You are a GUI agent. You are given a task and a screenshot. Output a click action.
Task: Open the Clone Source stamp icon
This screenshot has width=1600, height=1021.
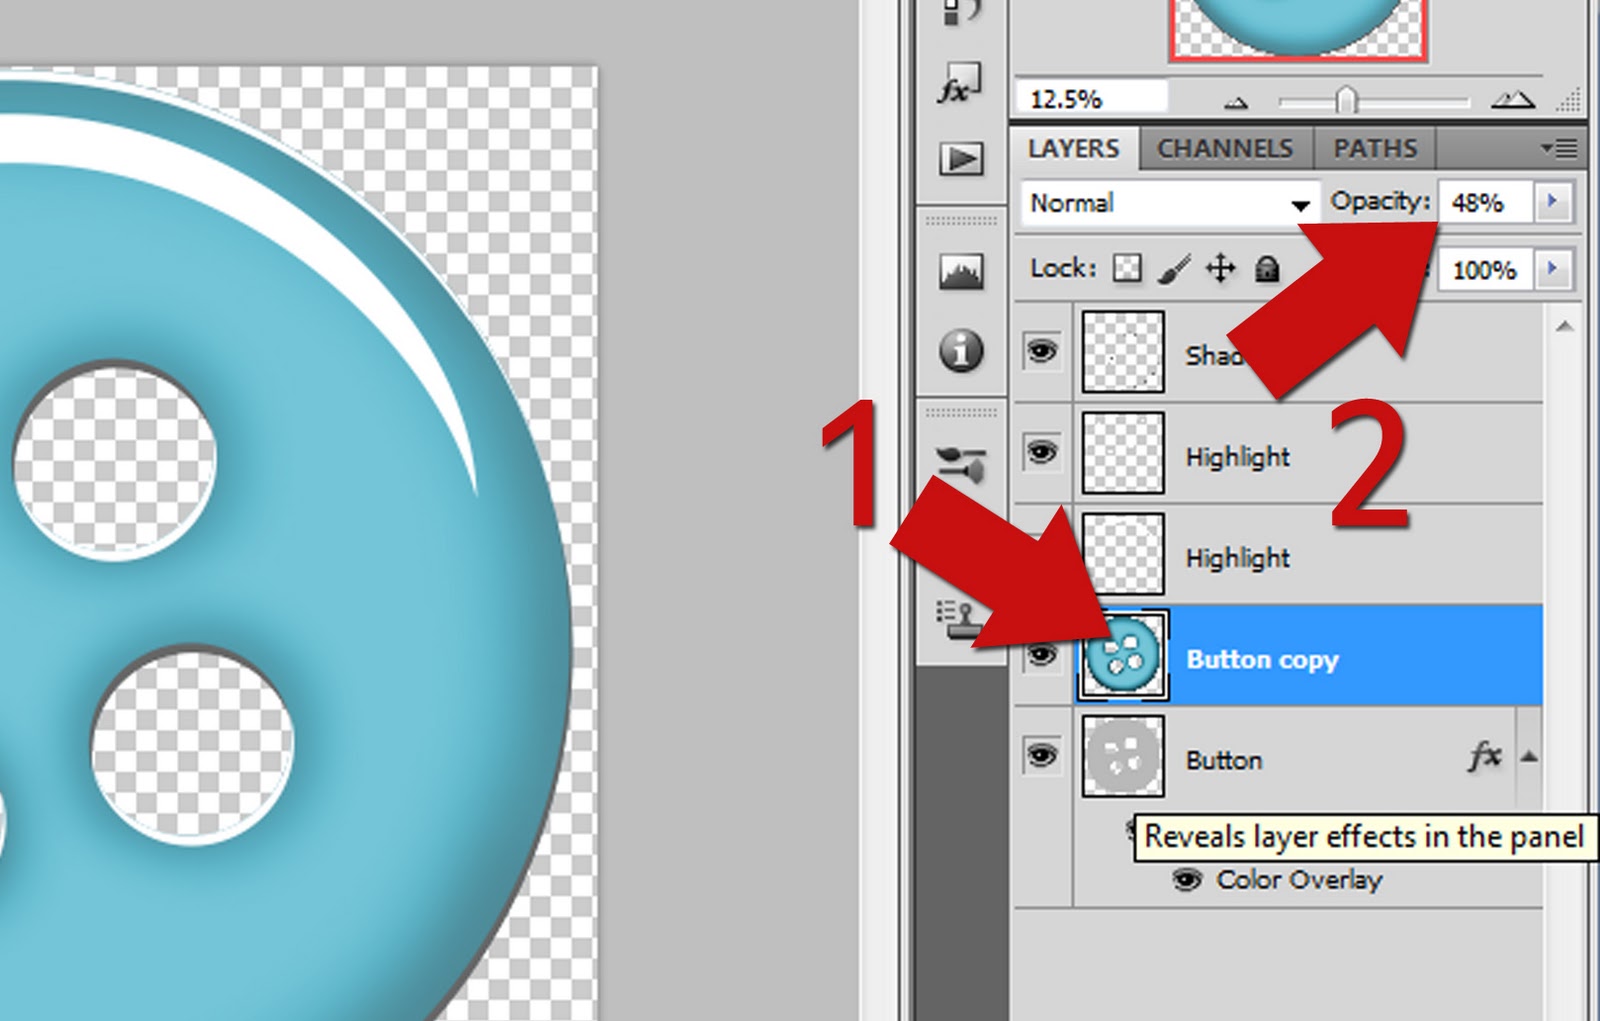point(958,618)
